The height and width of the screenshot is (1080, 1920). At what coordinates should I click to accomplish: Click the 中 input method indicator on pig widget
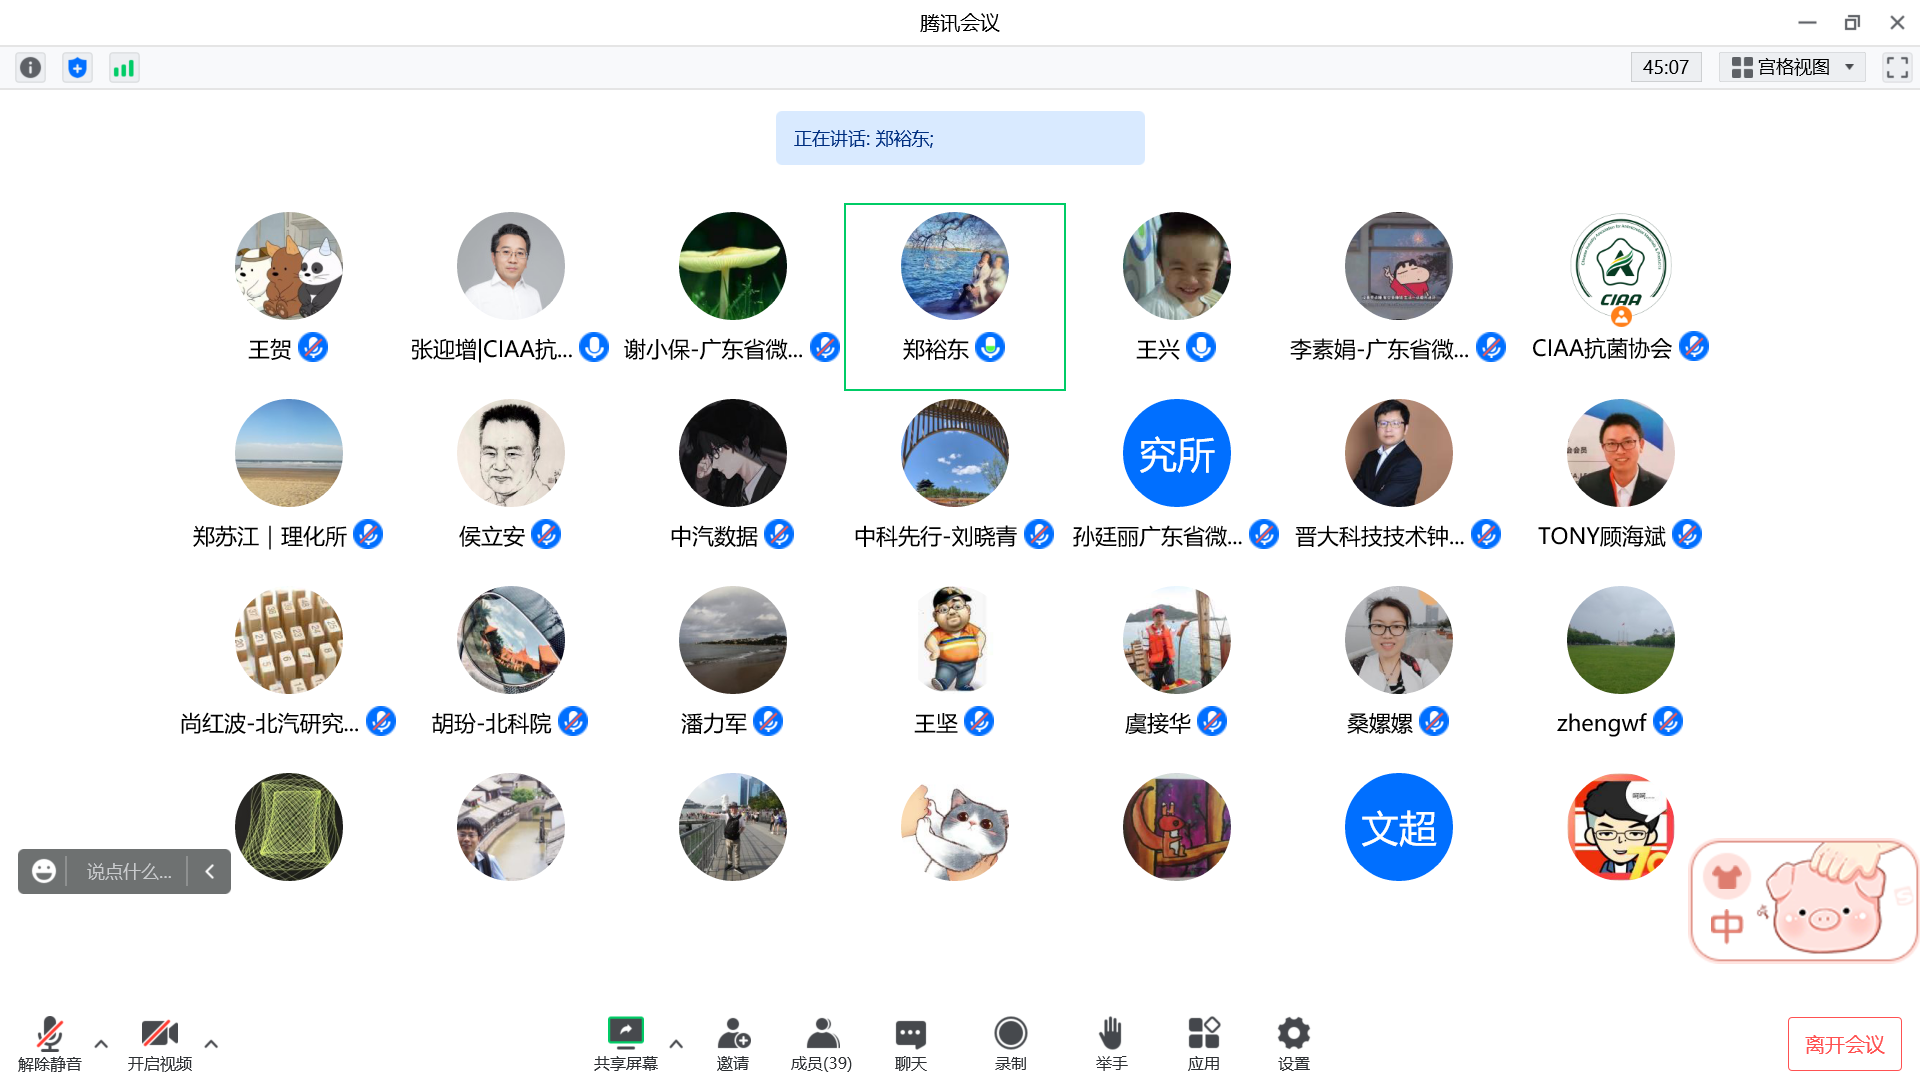[x=1726, y=926]
